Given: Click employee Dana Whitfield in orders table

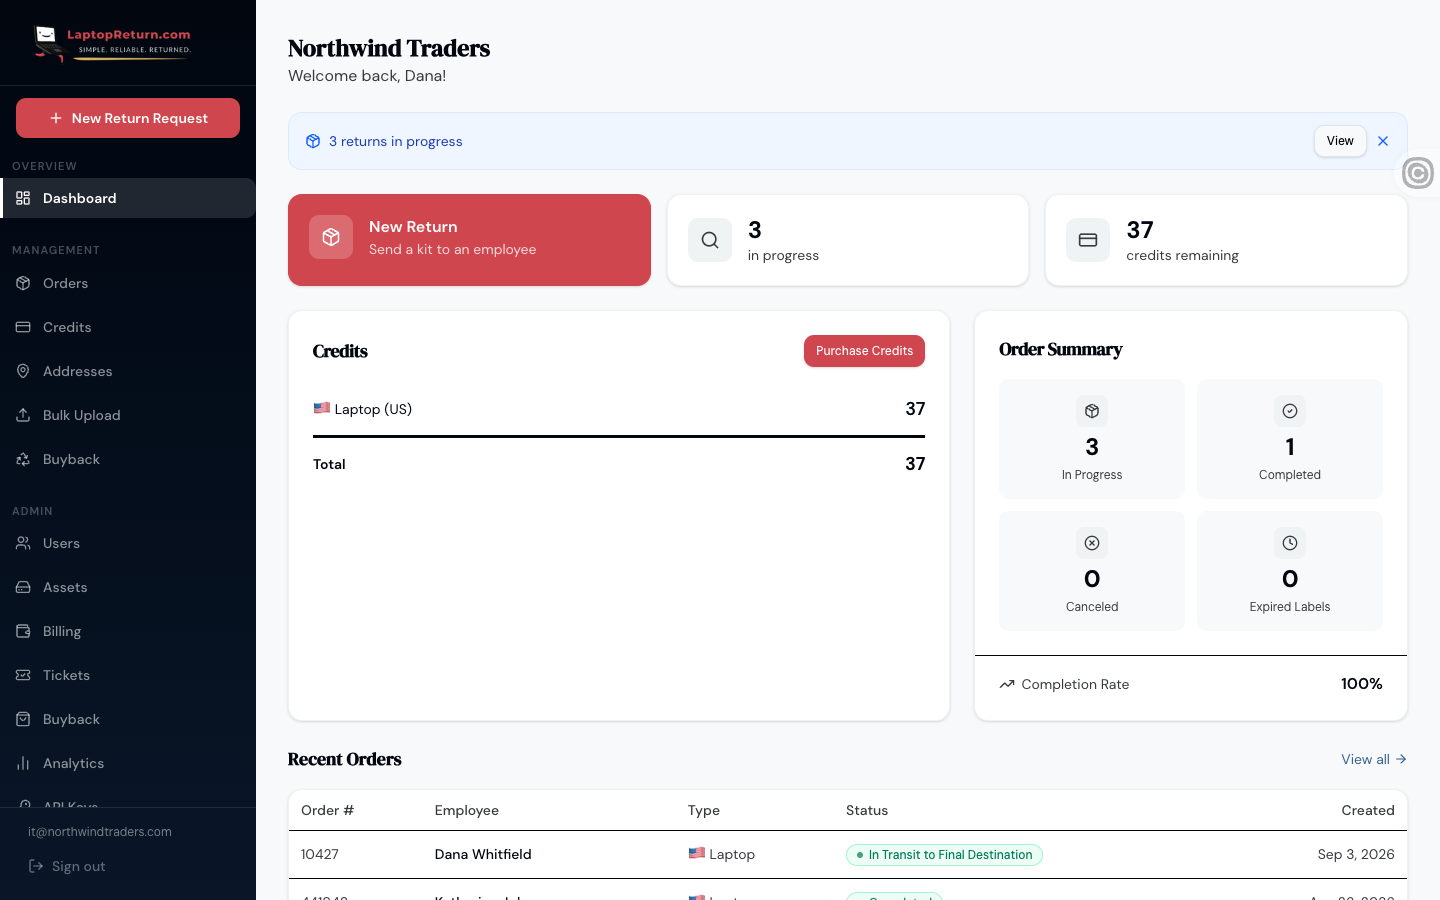Looking at the screenshot, I should 483,854.
